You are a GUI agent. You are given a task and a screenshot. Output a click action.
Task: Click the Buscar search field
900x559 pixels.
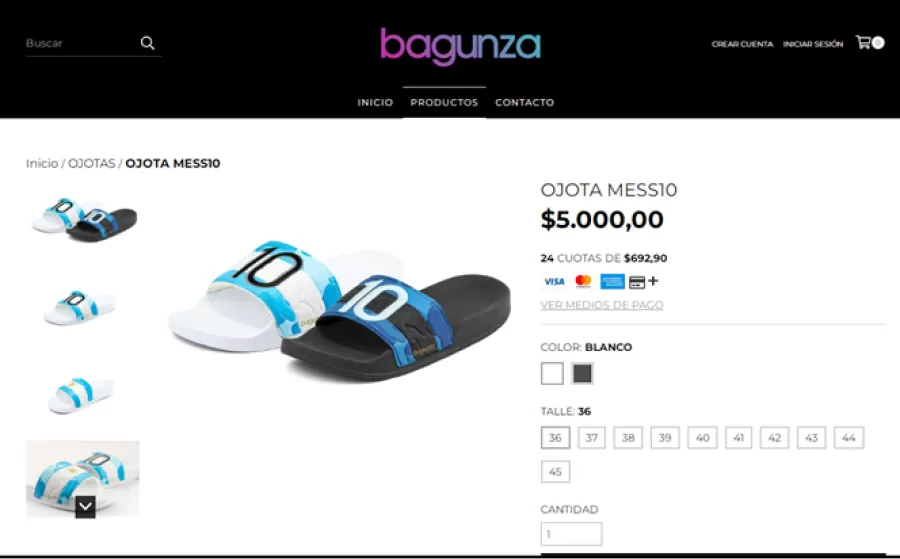(x=80, y=43)
